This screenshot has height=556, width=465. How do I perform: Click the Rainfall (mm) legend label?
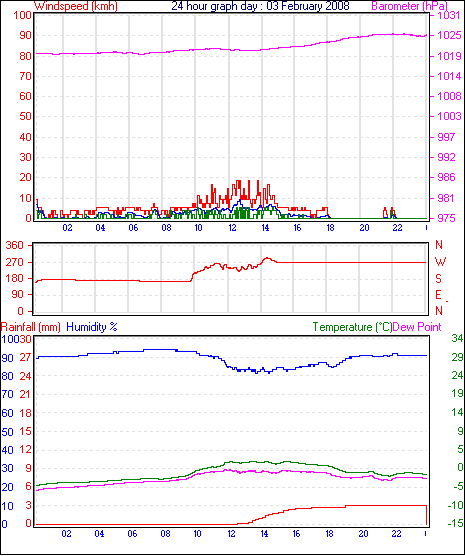click(31, 327)
